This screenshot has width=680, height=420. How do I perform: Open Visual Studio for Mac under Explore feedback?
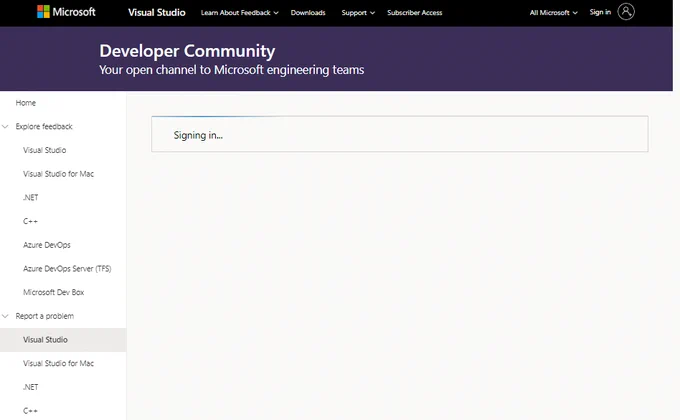(59, 174)
